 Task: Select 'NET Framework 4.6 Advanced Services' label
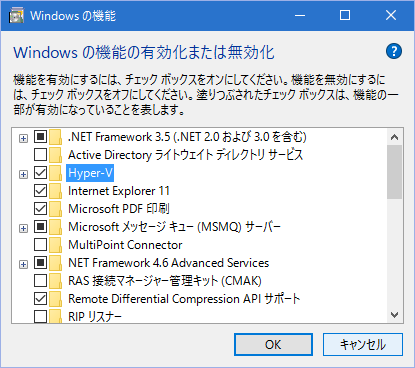point(169,263)
